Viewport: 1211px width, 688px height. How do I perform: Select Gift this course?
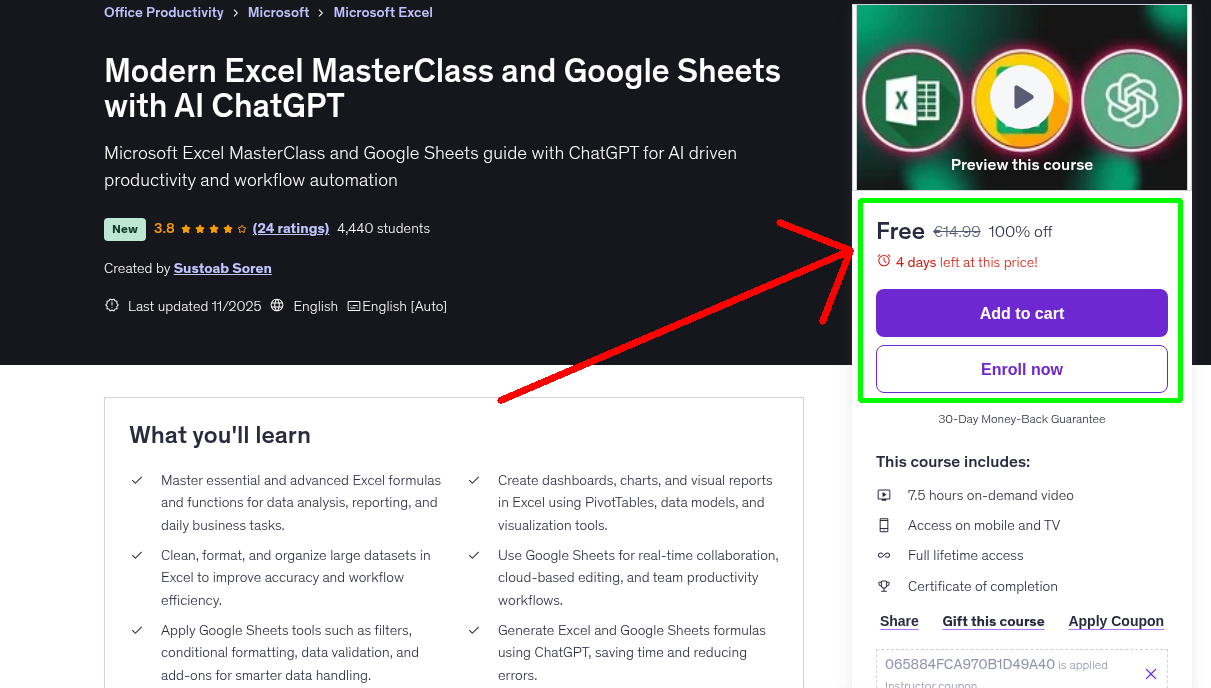click(993, 621)
